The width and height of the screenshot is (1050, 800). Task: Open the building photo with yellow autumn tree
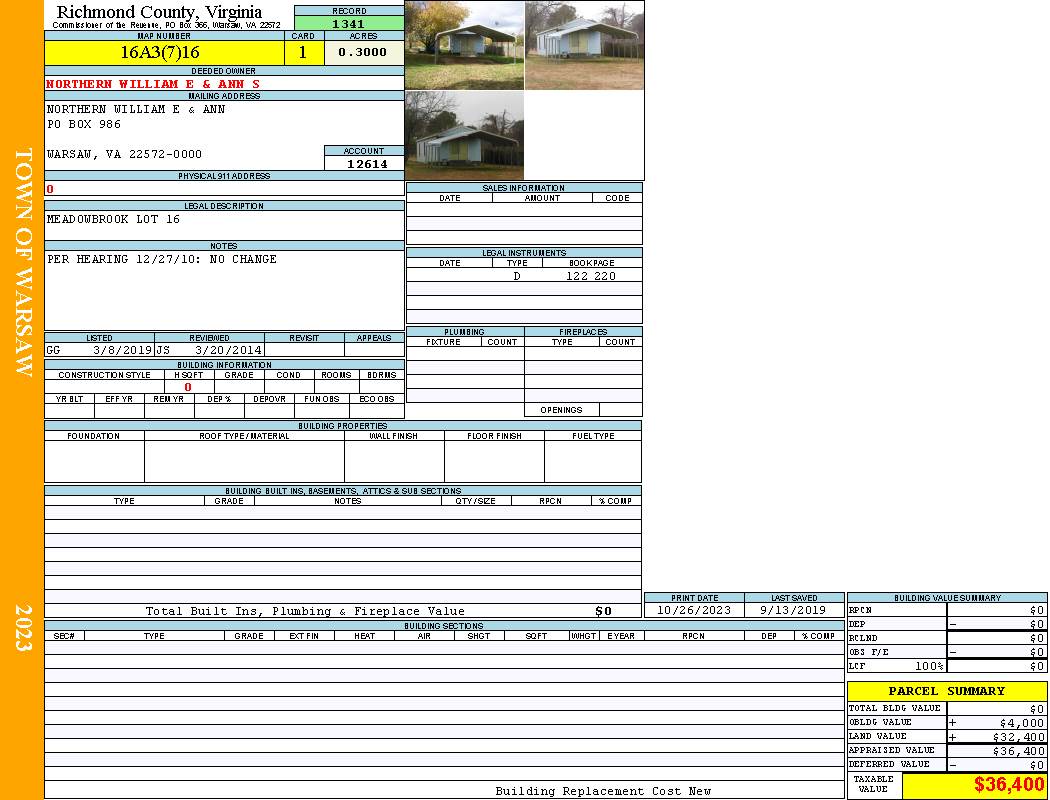(464, 46)
